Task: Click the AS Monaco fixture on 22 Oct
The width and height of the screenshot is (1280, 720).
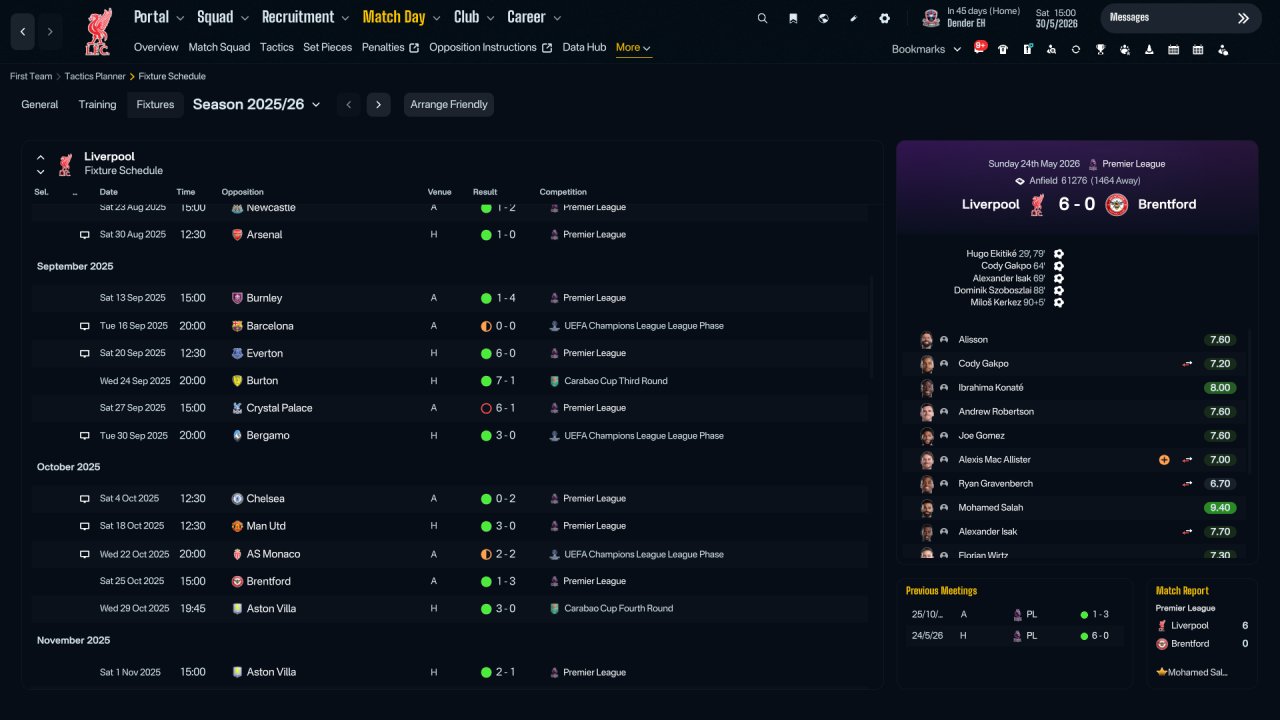Action: tap(451, 554)
